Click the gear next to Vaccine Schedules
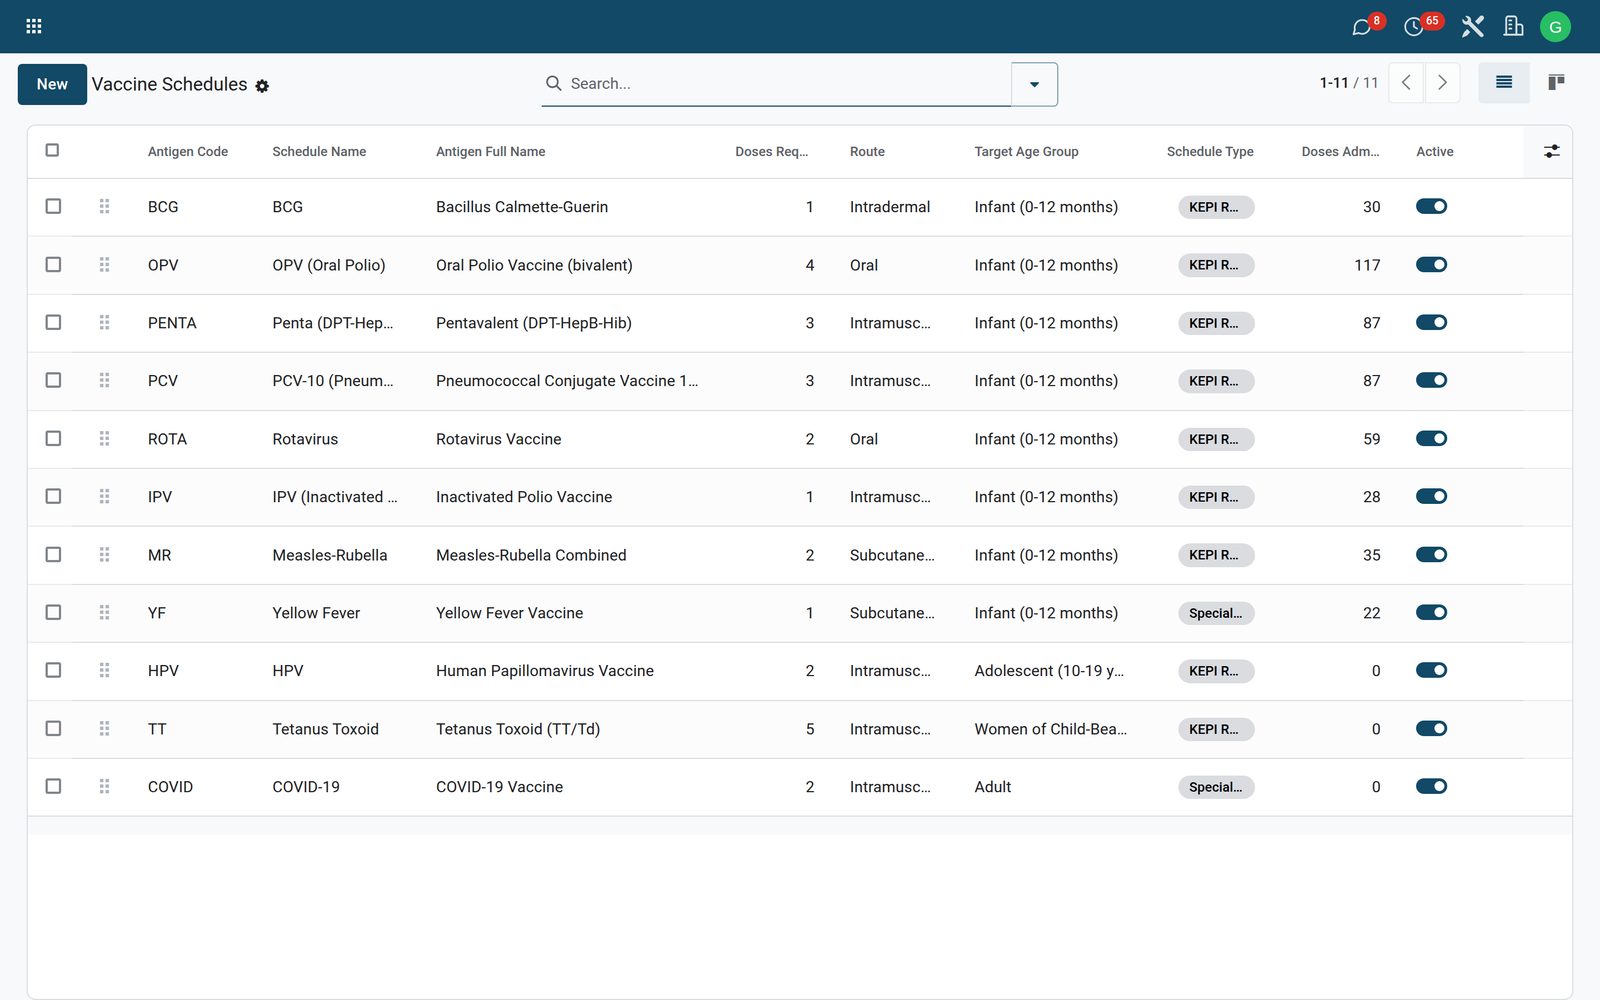The height and width of the screenshot is (1000, 1600). (x=262, y=86)
